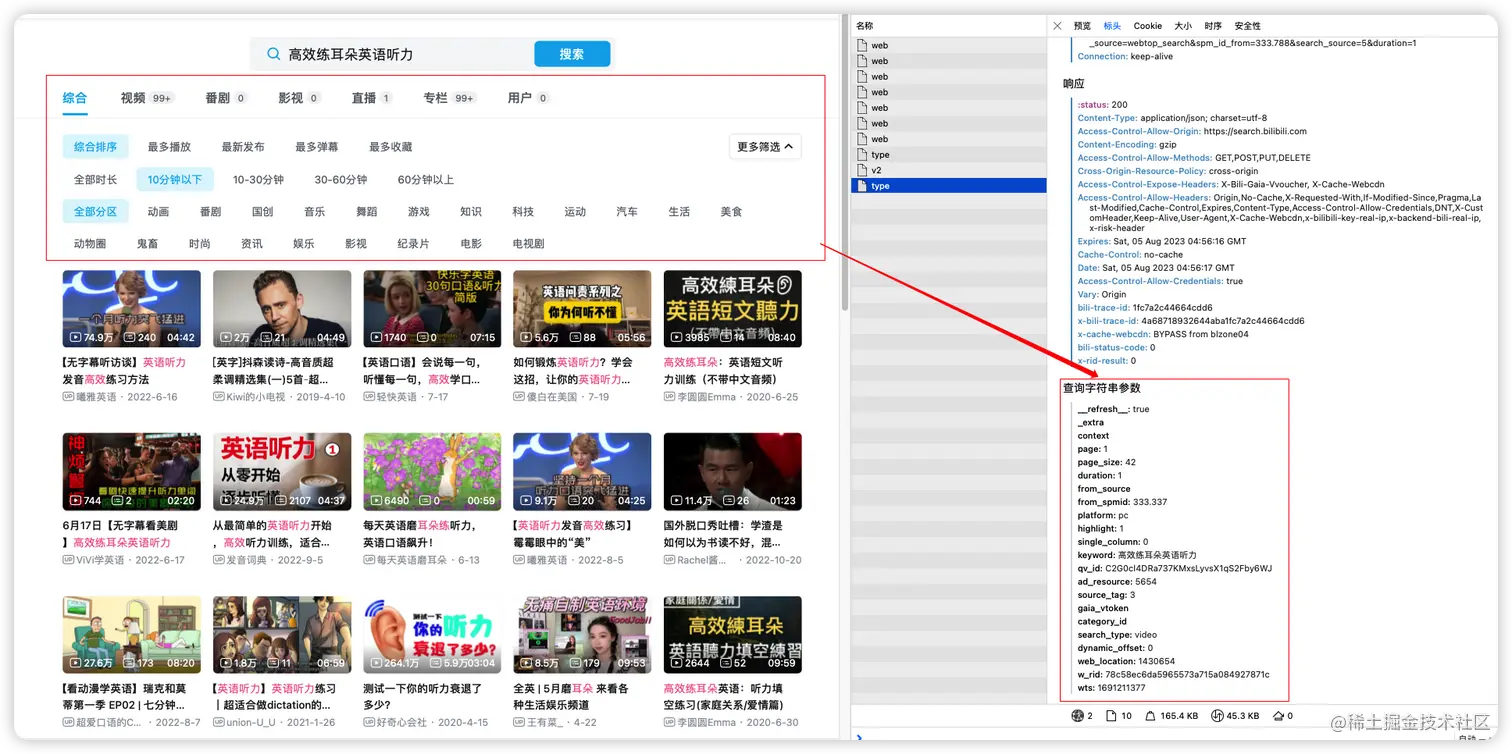The height and width of the screenshot is (754, 1512).
Task: Click keyword value 高效练耳朵英语听力 in query parameters
Action: 1157,555
